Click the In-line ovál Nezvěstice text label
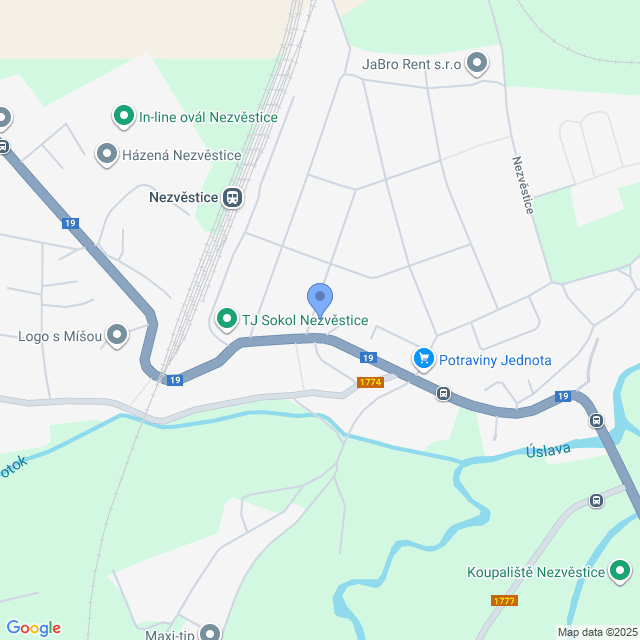 208,118
